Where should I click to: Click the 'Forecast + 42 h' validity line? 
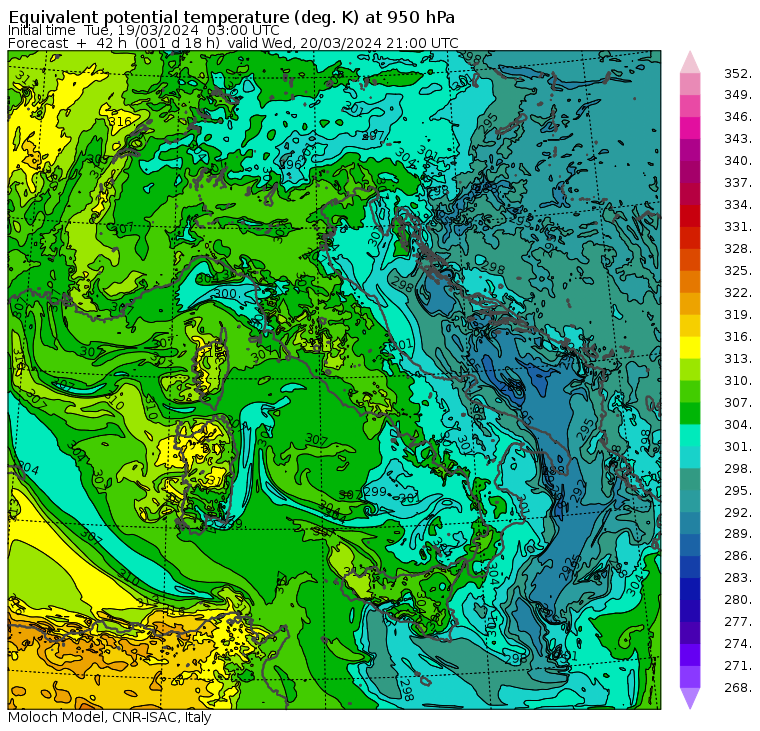tap(233, 43)
